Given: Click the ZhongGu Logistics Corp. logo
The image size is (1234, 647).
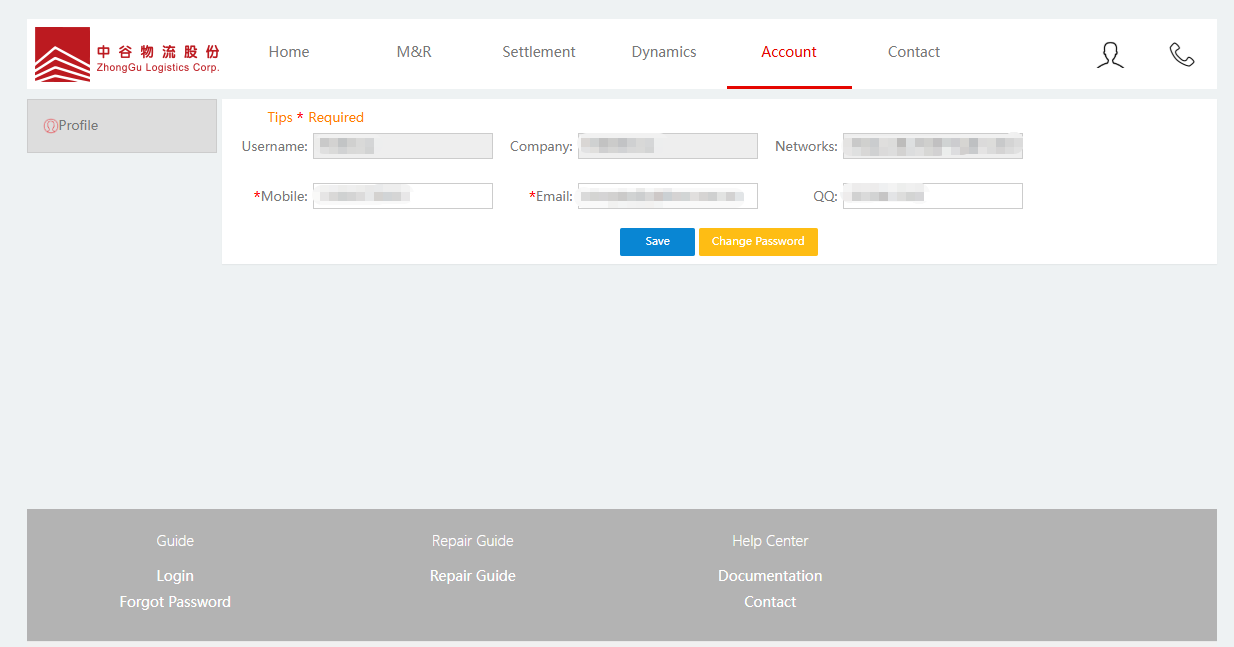Looking at the screenshot, I should pos(127,54).
